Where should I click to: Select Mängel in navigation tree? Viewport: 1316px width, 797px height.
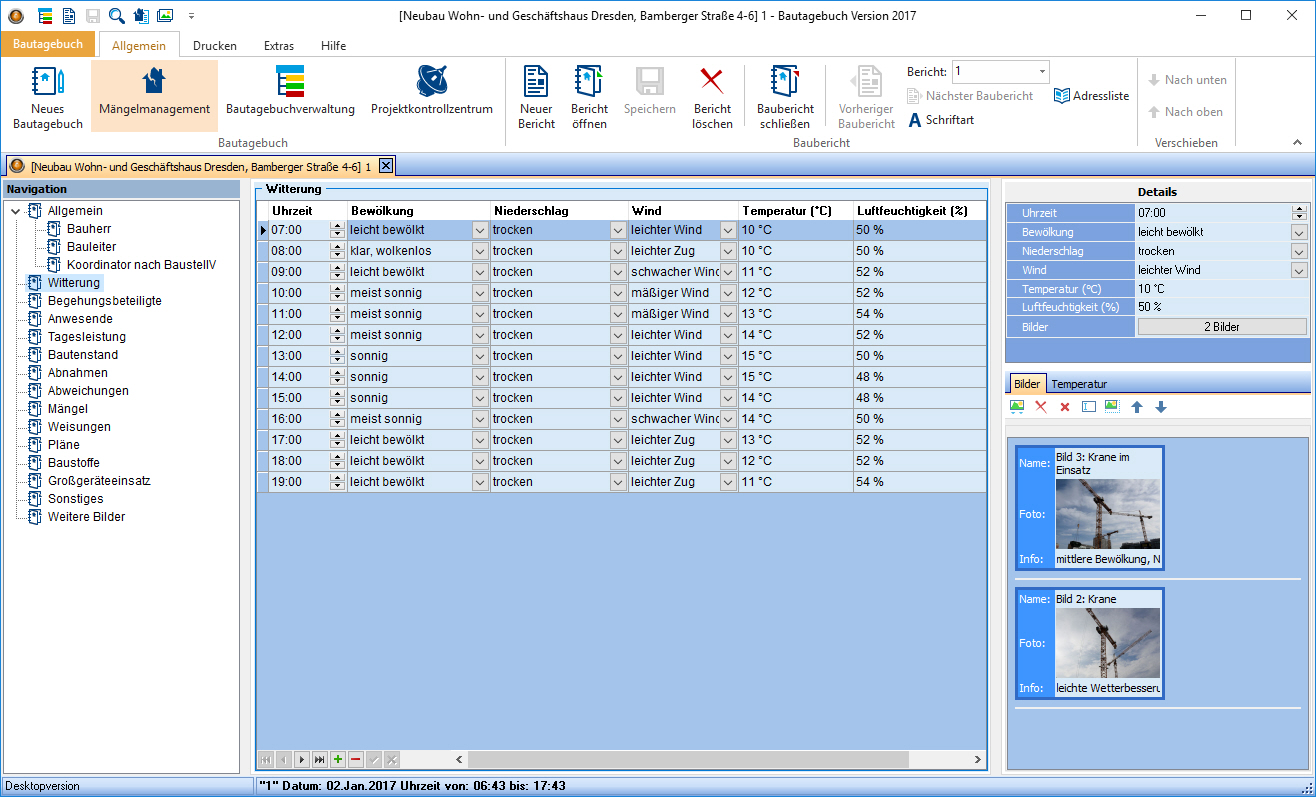[x=67, y=409]
